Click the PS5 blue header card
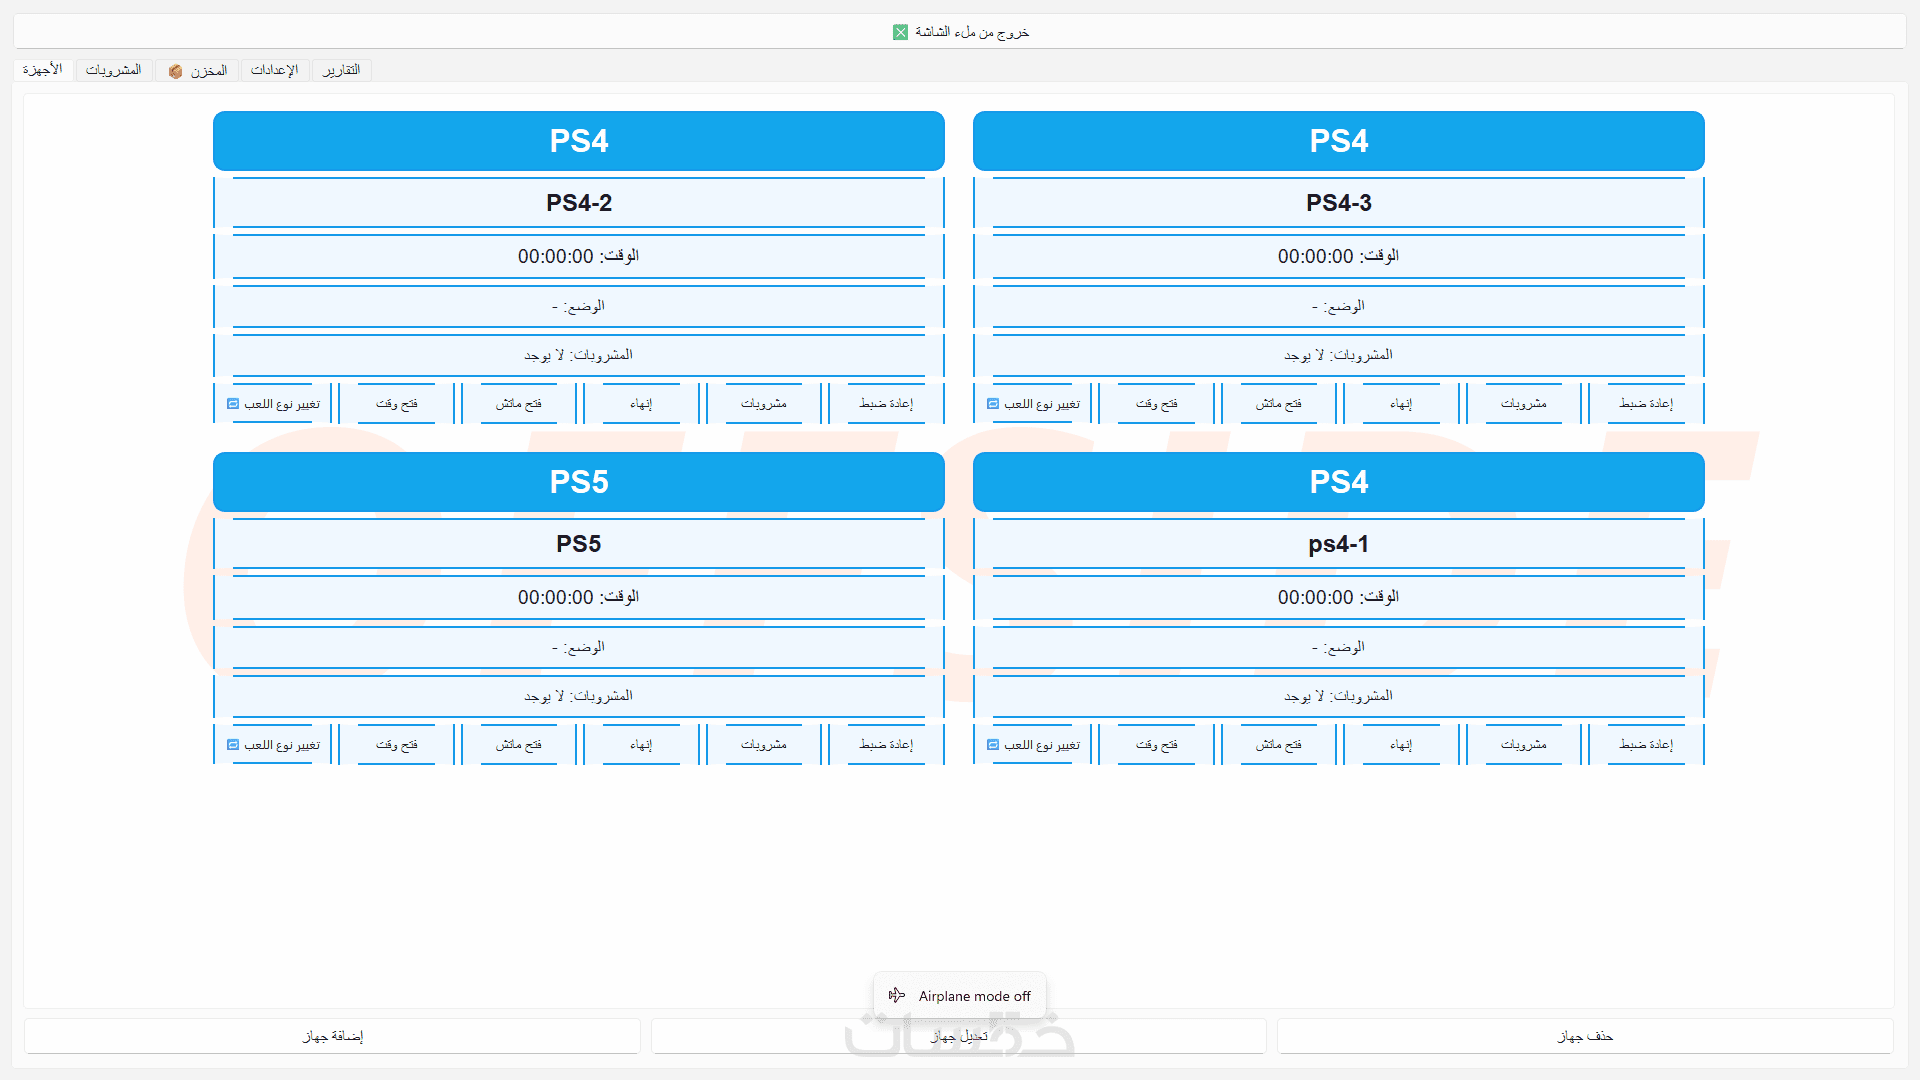 coord(578,482)
